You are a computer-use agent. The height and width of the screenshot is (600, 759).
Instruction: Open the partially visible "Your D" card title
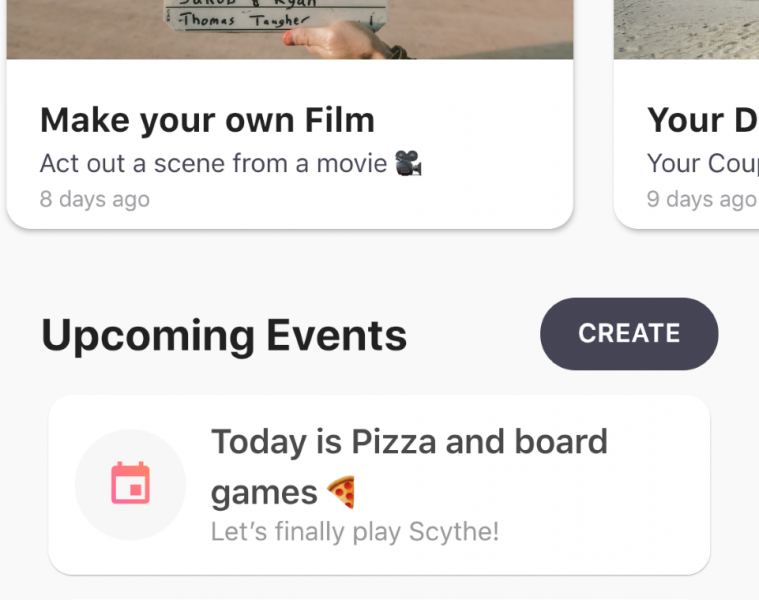pyautogui.click(x=702, y=120)
